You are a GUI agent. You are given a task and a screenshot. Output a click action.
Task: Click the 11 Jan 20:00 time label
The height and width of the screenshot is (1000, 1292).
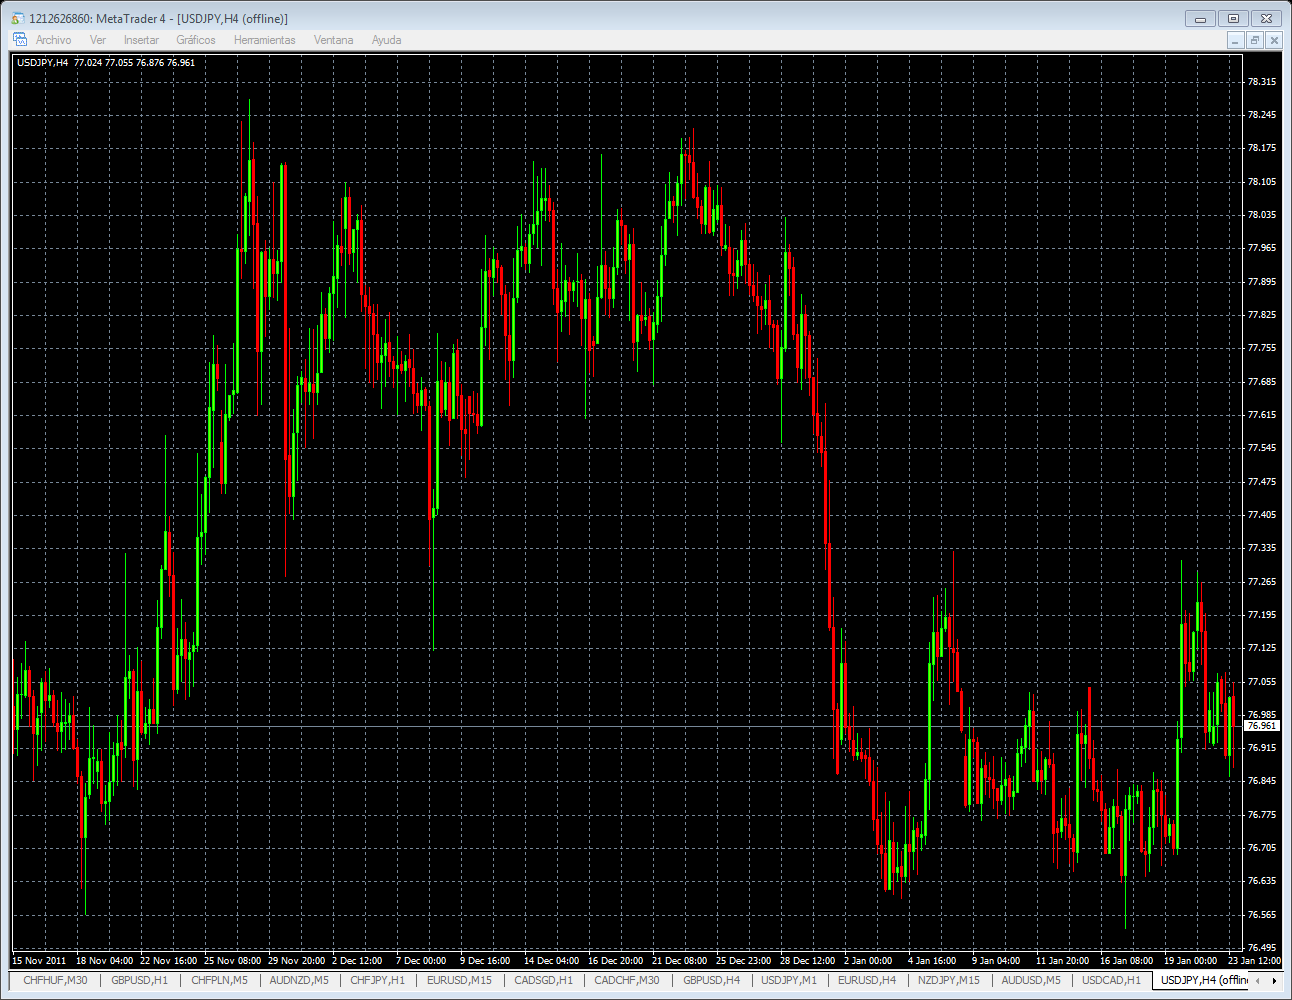coord(1062,961)
